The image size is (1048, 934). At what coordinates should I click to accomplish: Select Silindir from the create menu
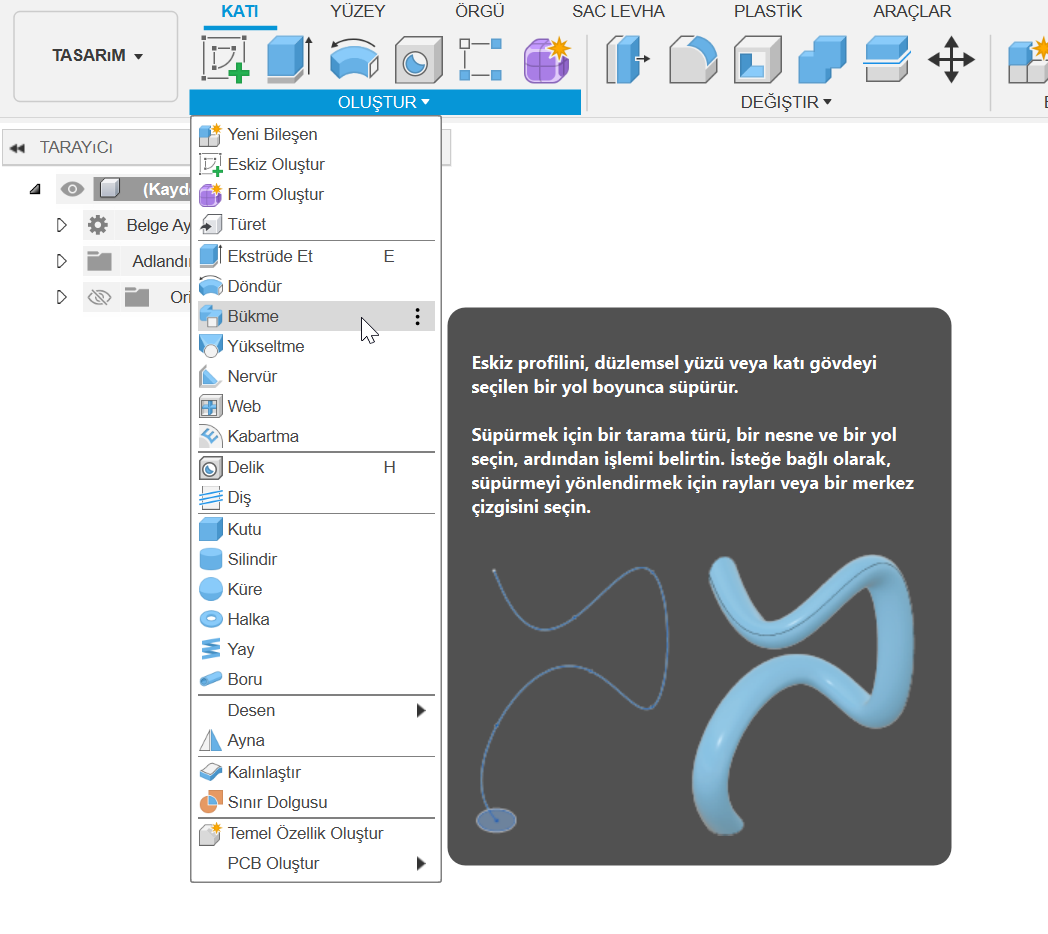(252, 559)
